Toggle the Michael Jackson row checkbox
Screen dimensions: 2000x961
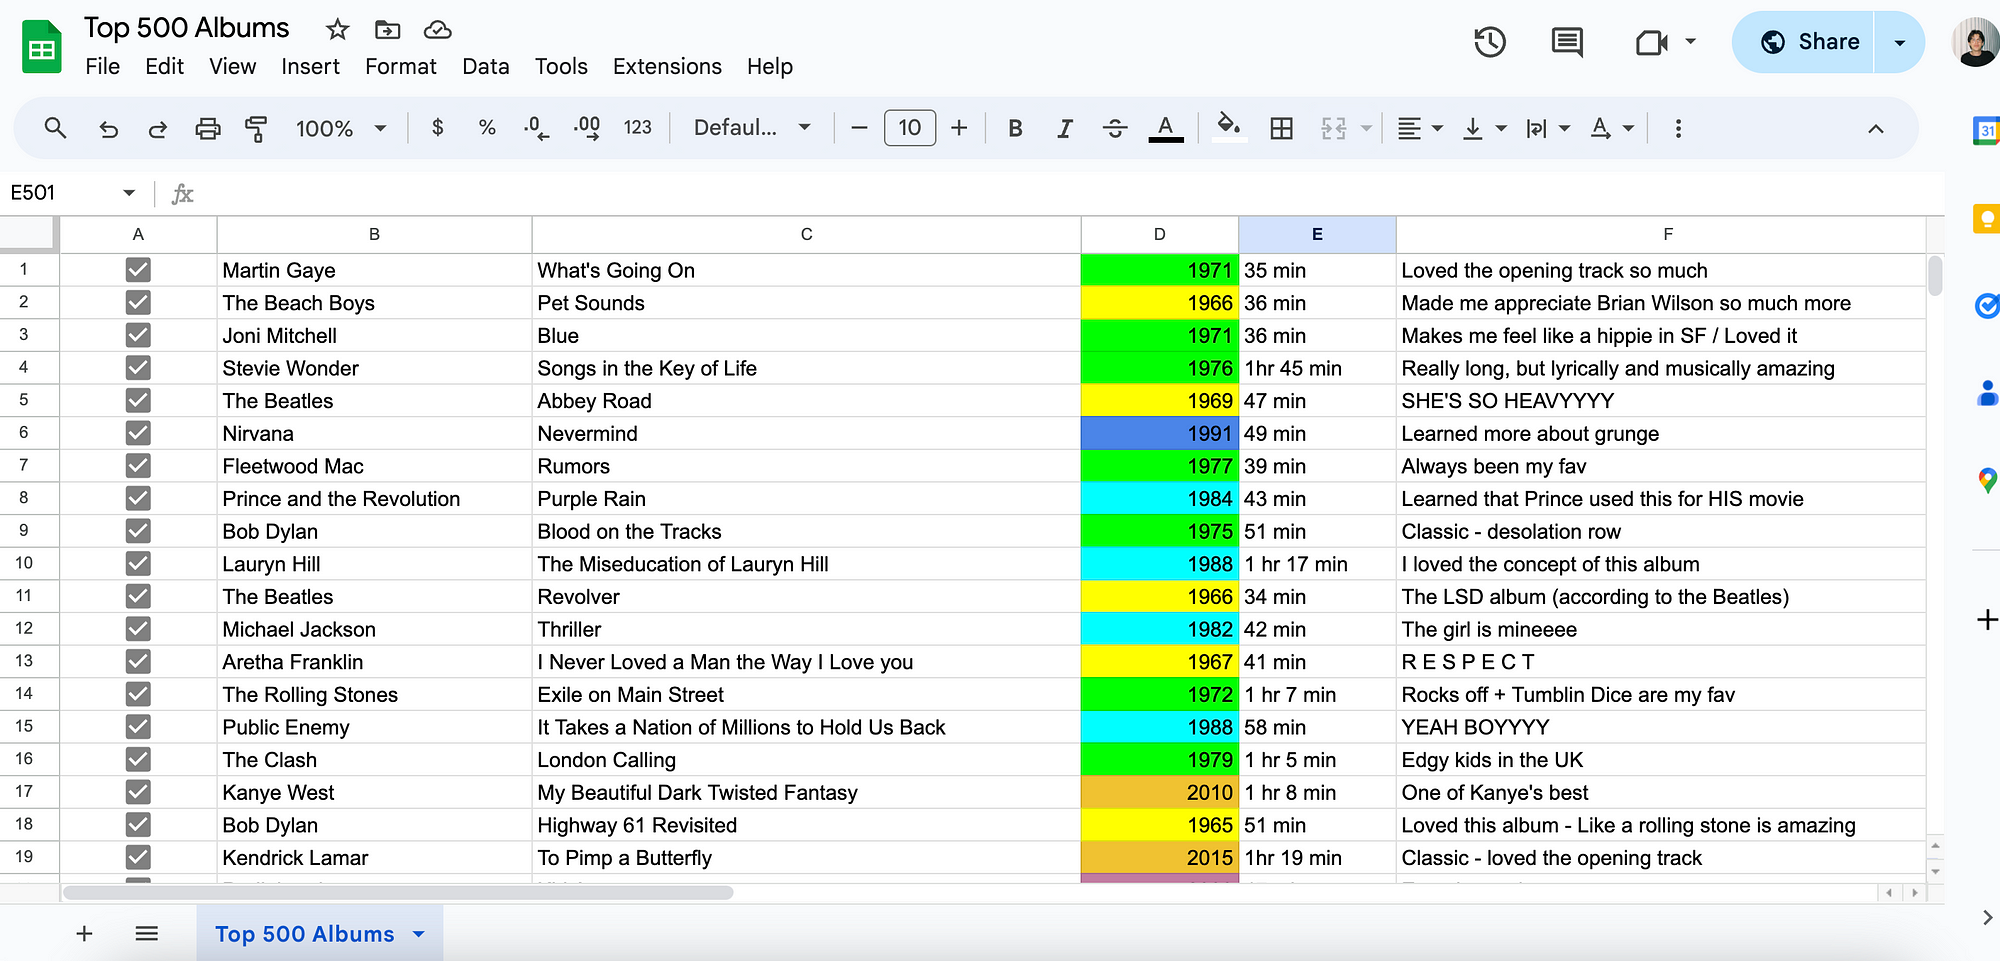[x=138, y=629]
